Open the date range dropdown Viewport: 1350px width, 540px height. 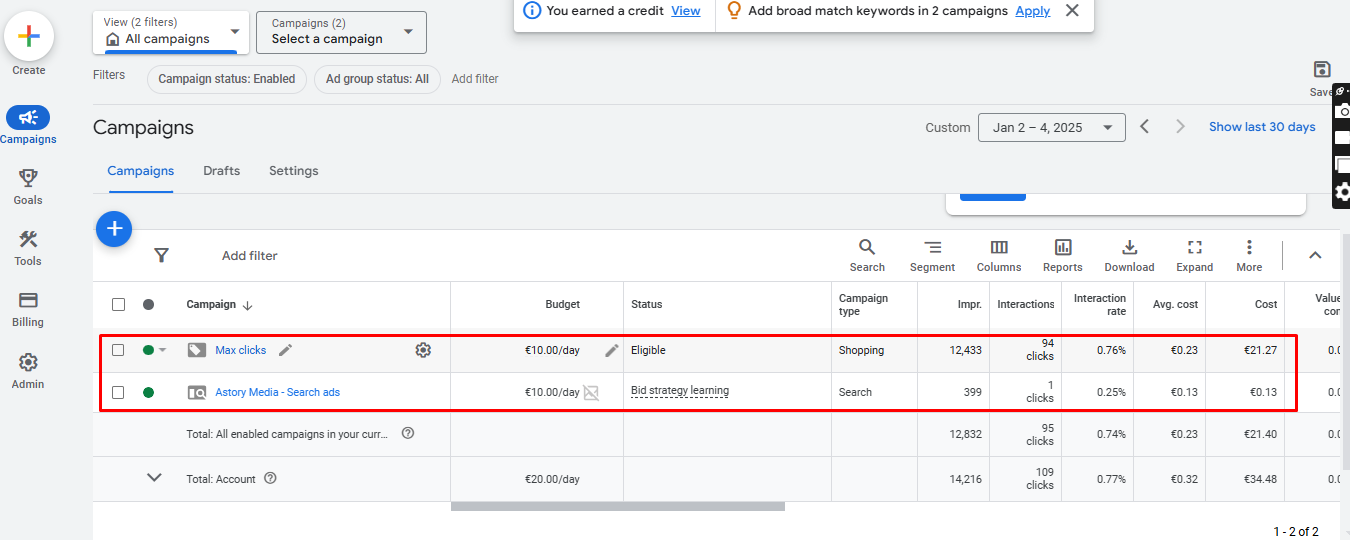click(1051, 127)
